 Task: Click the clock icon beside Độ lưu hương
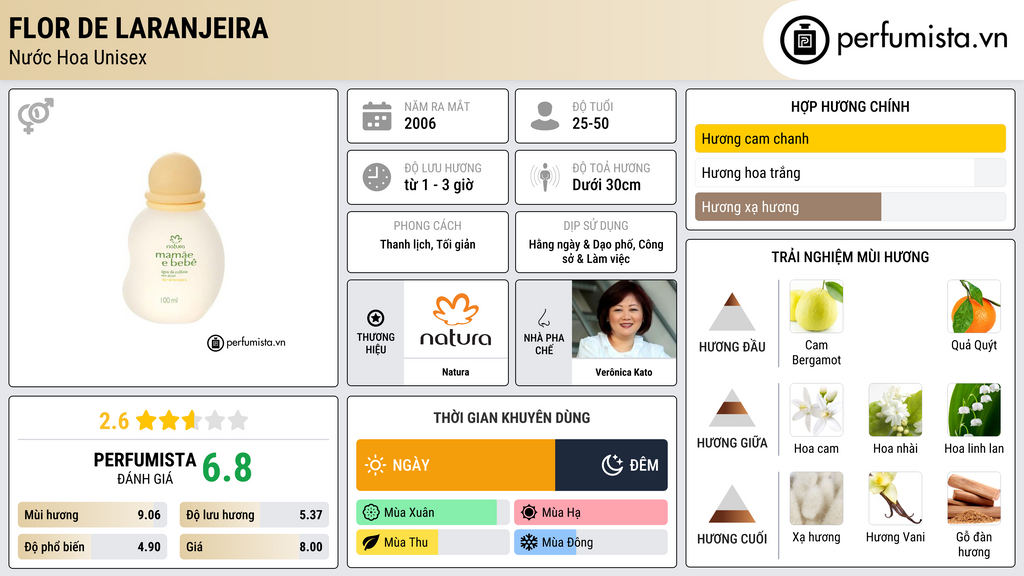point(377,177)
